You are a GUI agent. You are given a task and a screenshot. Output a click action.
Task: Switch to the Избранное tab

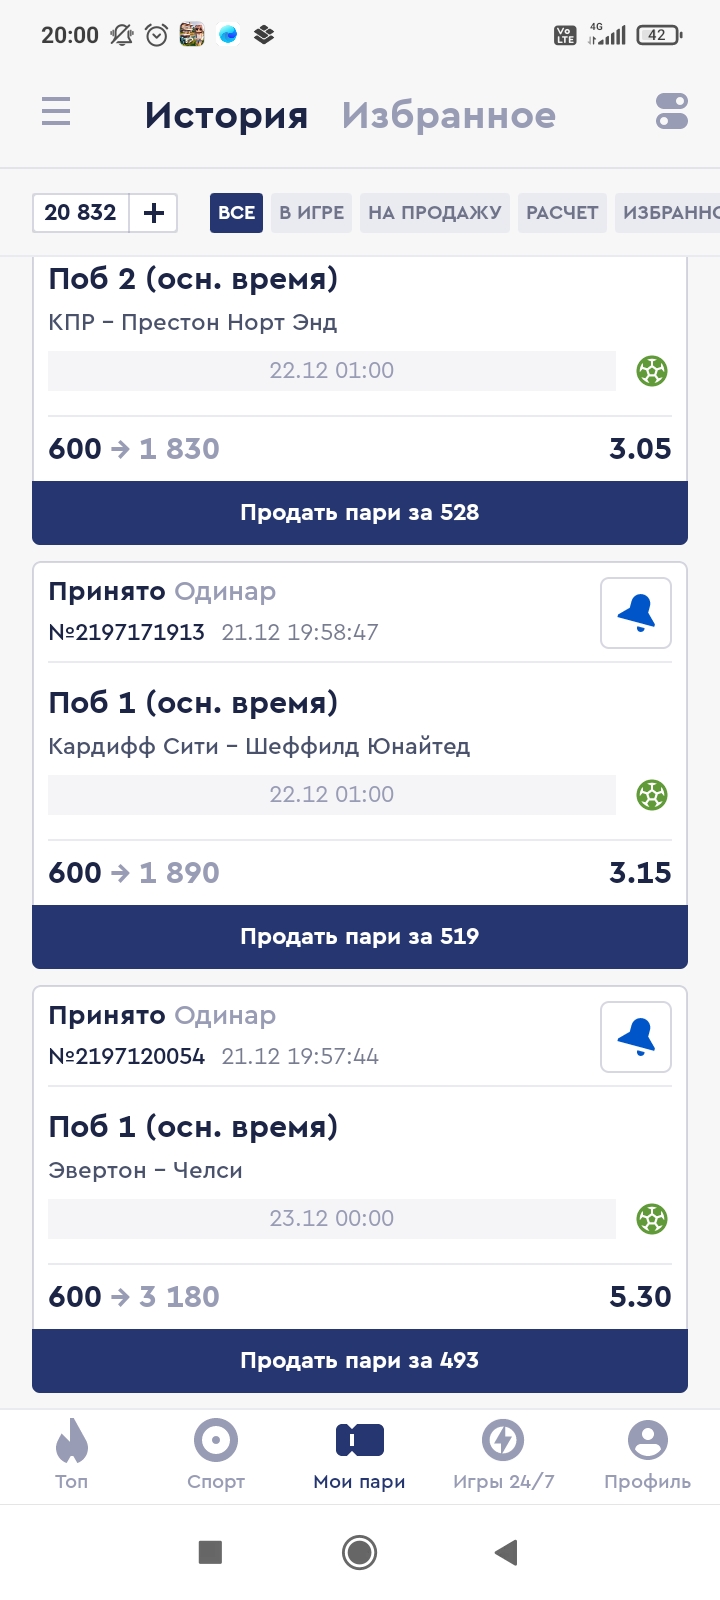click(448, 116)
